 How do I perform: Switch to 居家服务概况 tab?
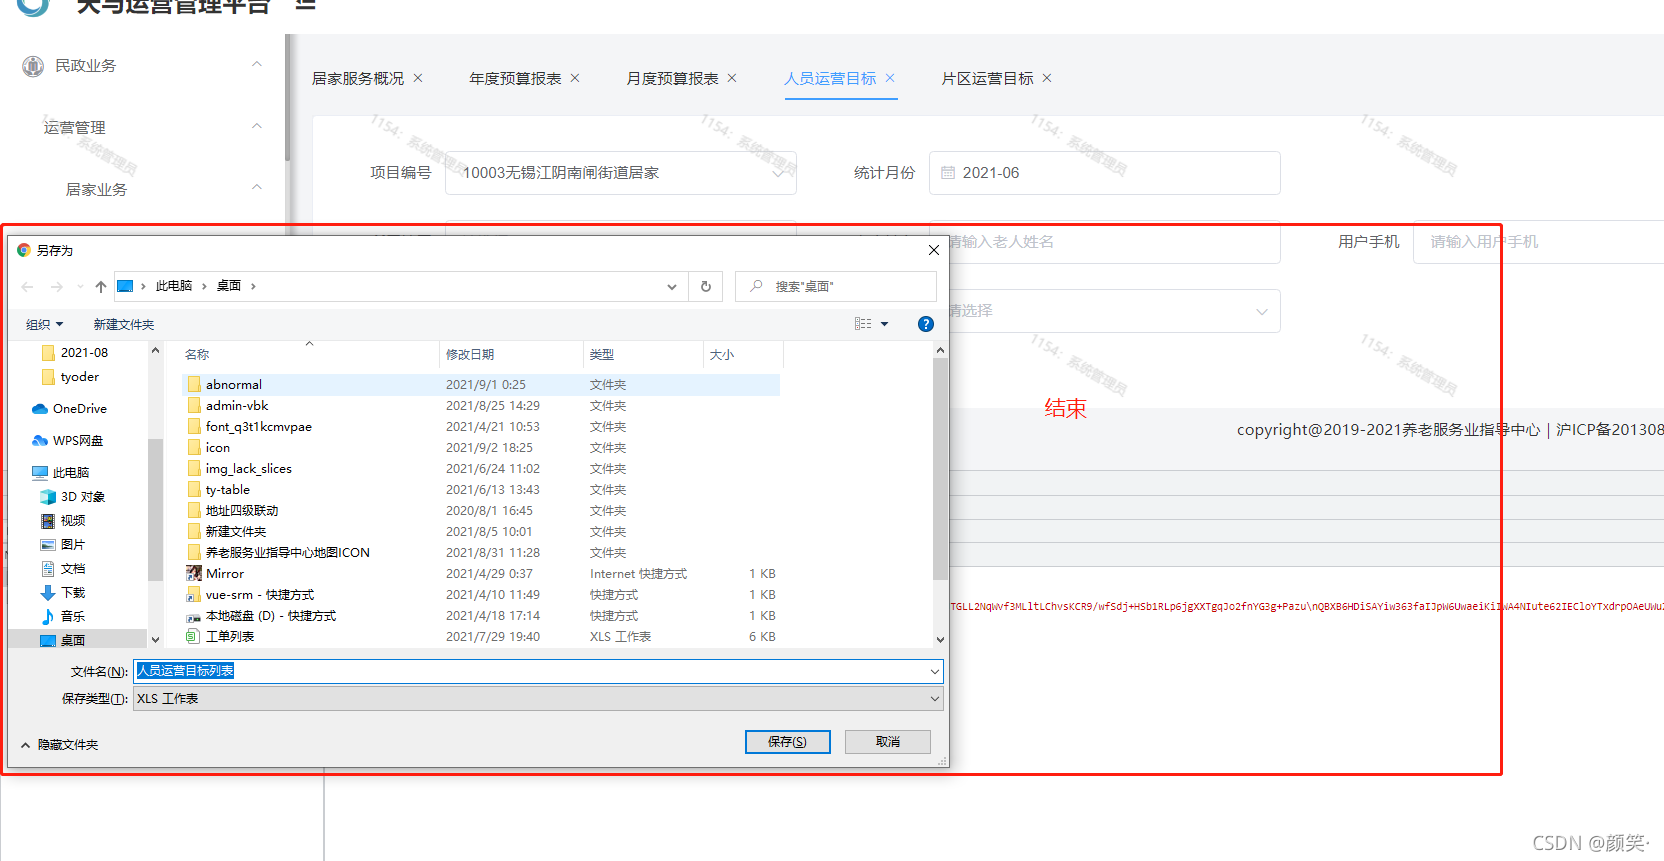coord(358,78)
